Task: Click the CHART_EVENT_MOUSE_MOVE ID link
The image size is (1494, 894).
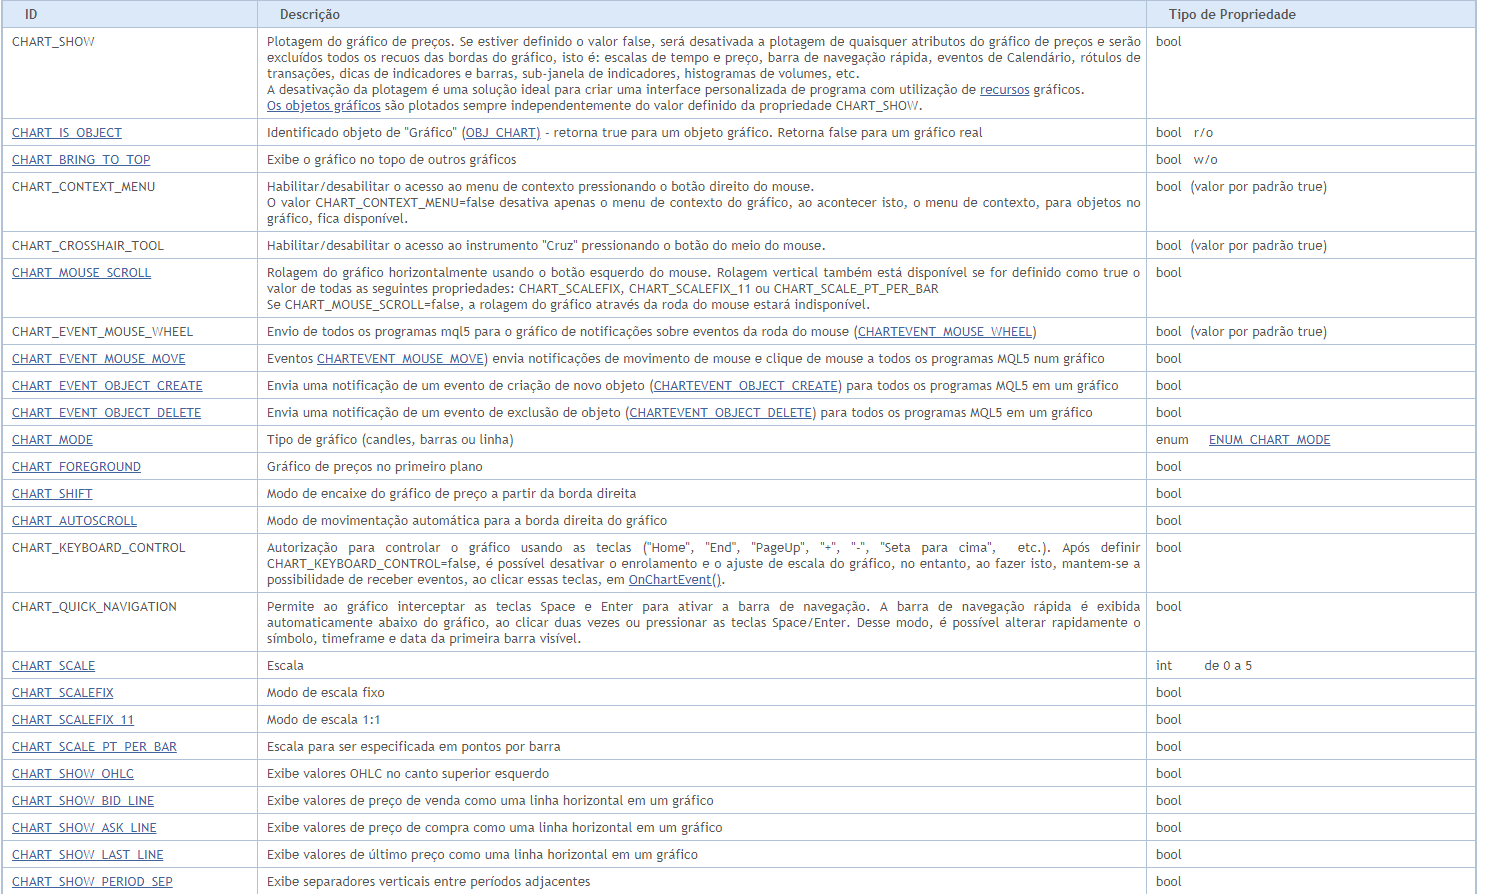Action: (x=98, y=359)
